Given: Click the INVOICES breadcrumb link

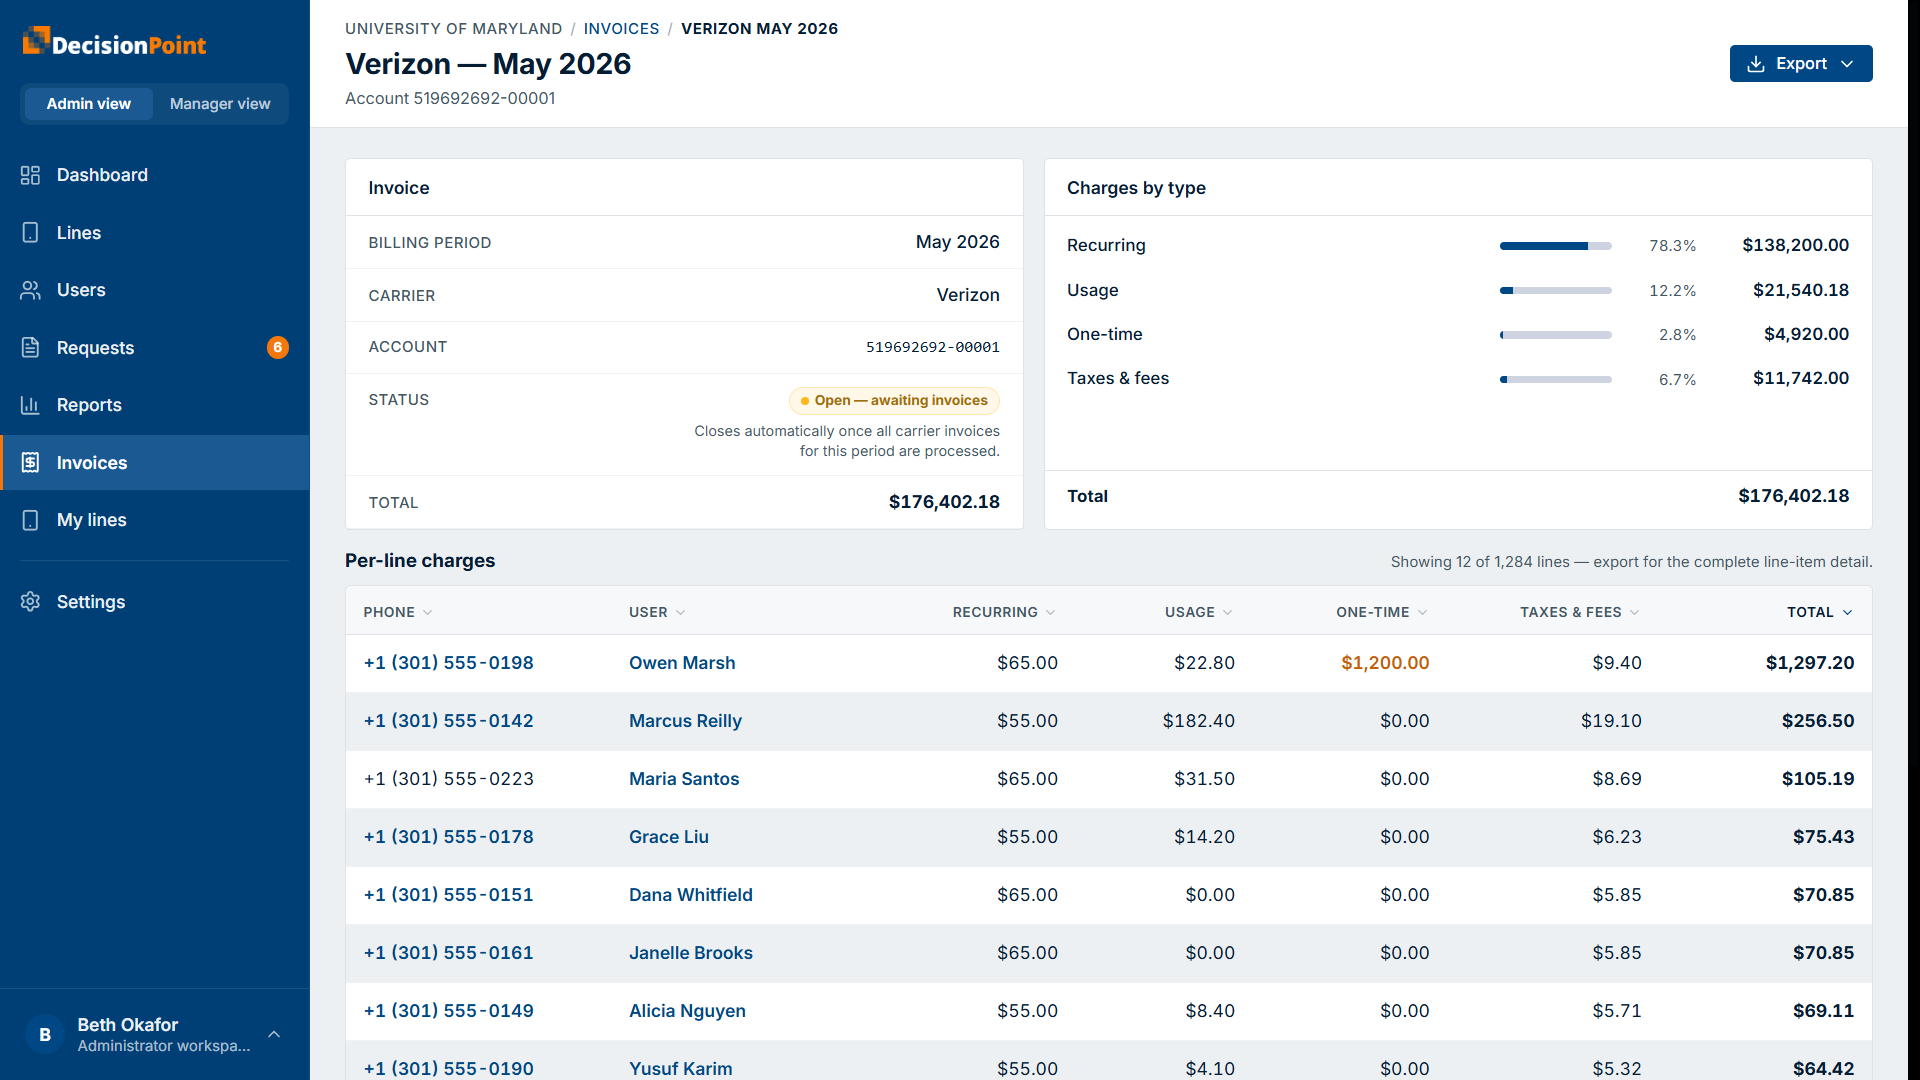Looking at the screenshot, I should click(621, 29).
